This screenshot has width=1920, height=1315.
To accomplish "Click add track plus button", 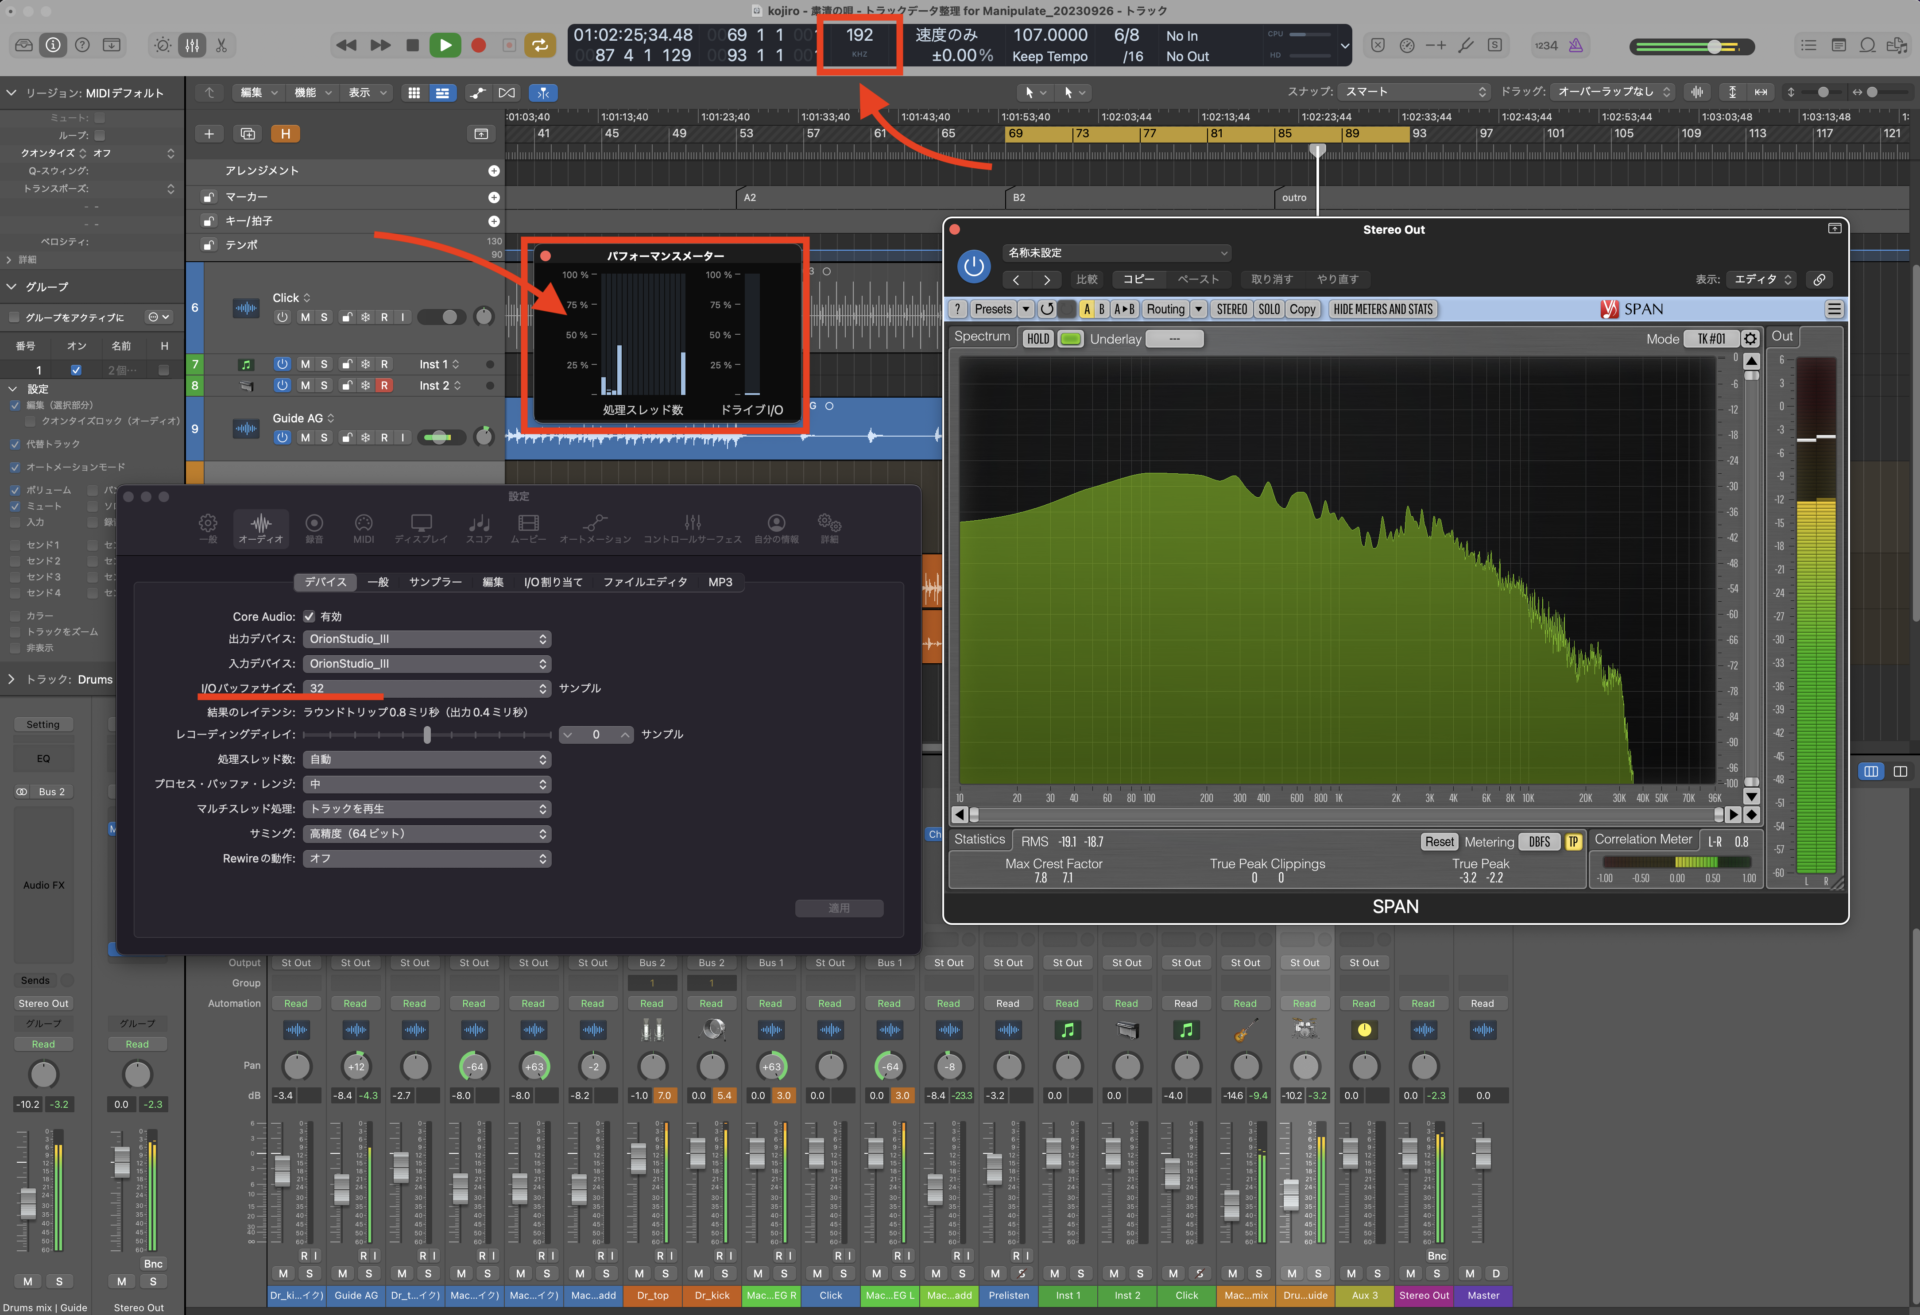I will (209, 133).
